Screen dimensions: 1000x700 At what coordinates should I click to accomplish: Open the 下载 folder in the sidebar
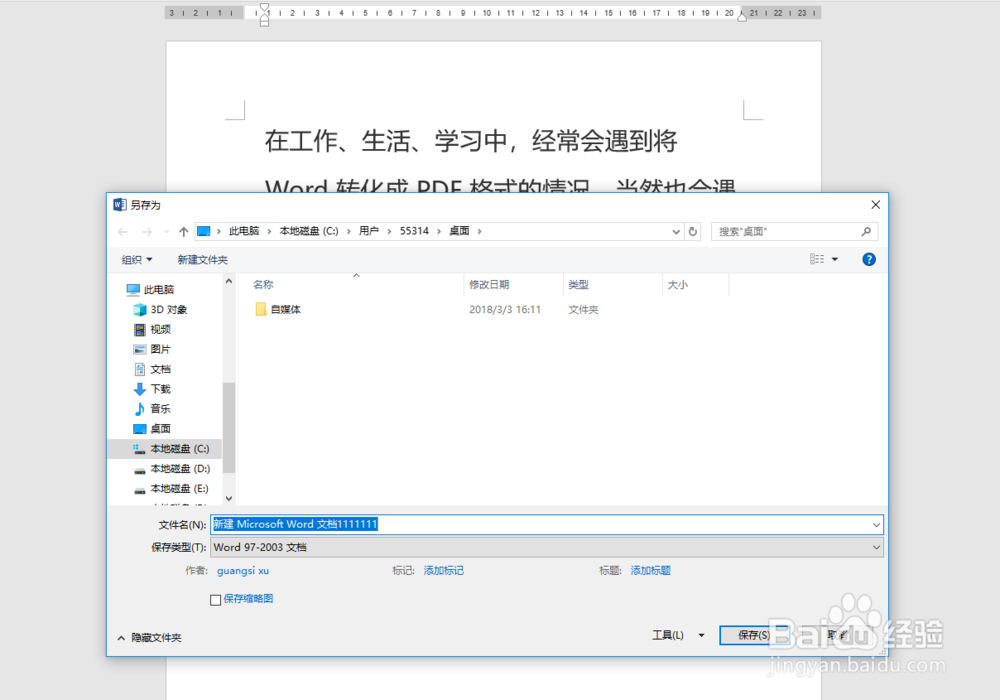[159, 389]
